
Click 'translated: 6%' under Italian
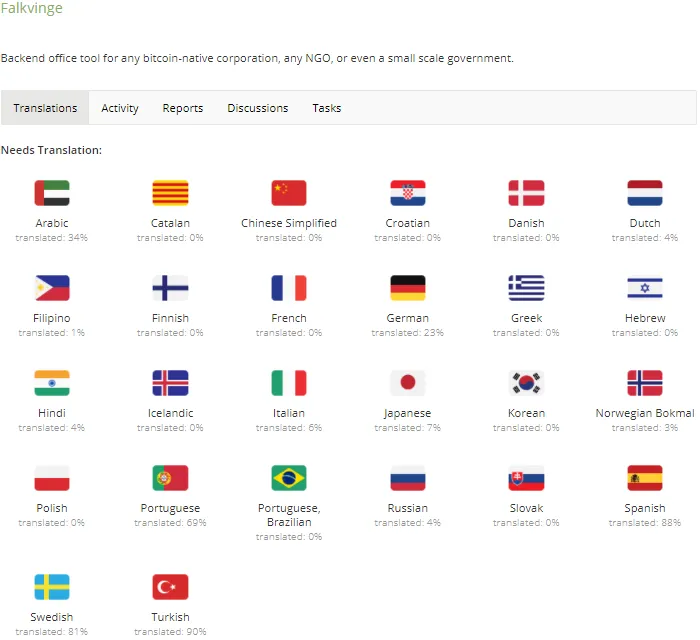coord(289,428)
